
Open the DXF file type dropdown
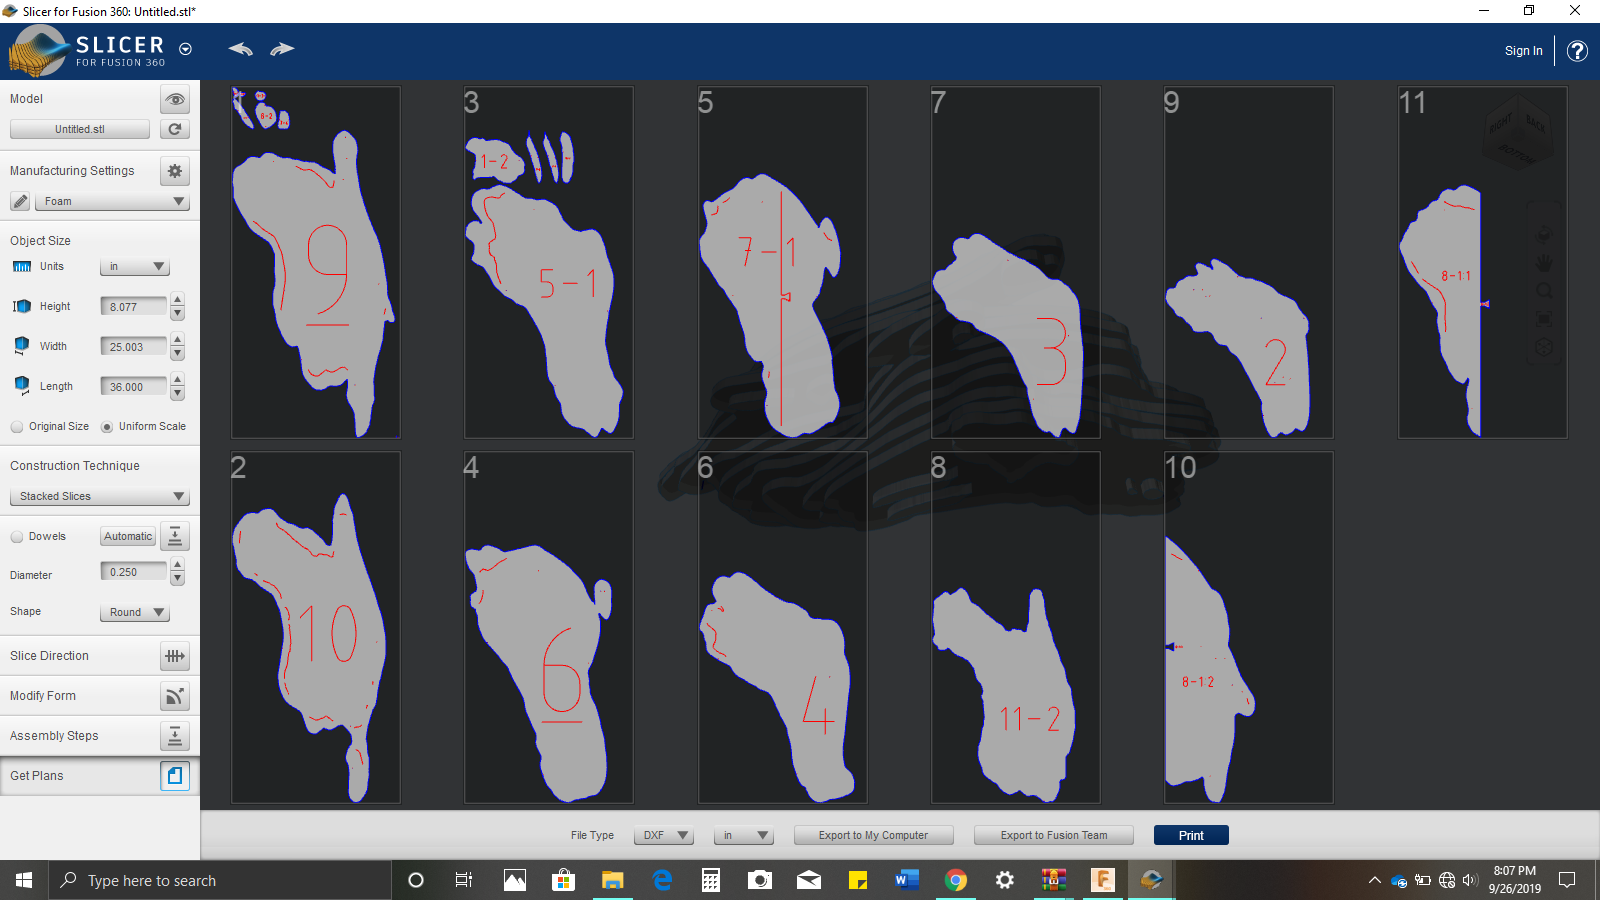click(x=664, y=835)
